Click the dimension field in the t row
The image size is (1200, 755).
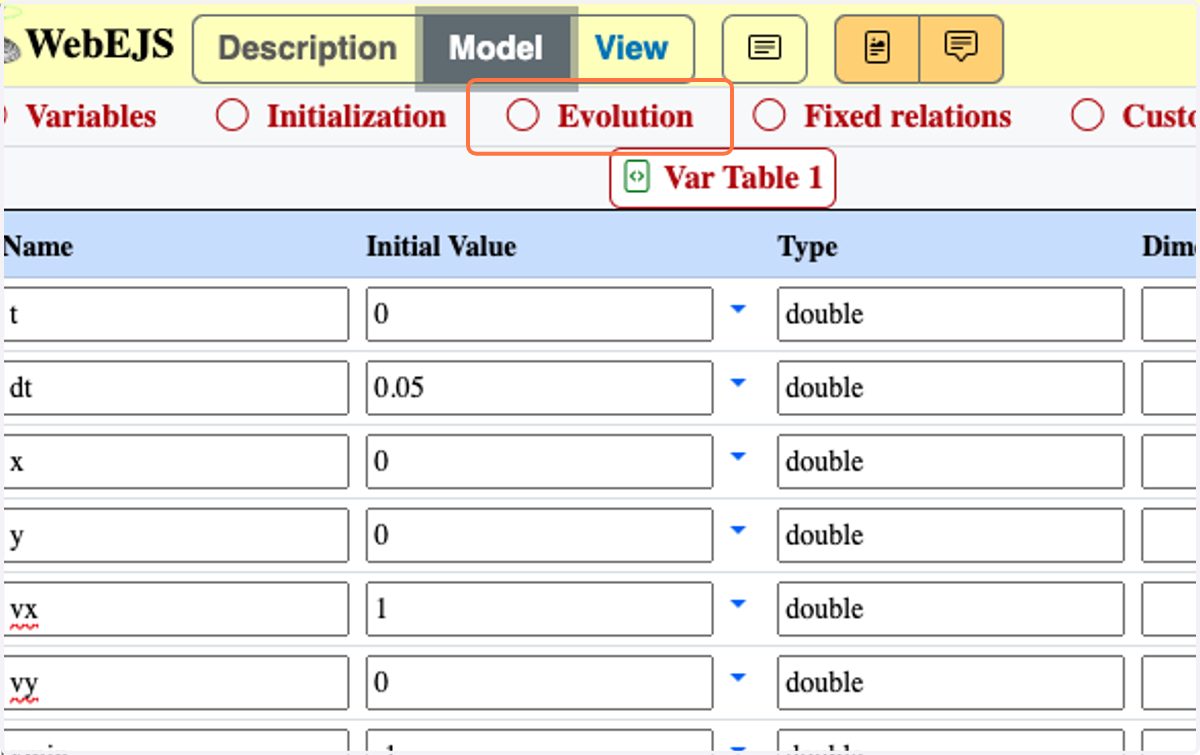coord(1170,314)
